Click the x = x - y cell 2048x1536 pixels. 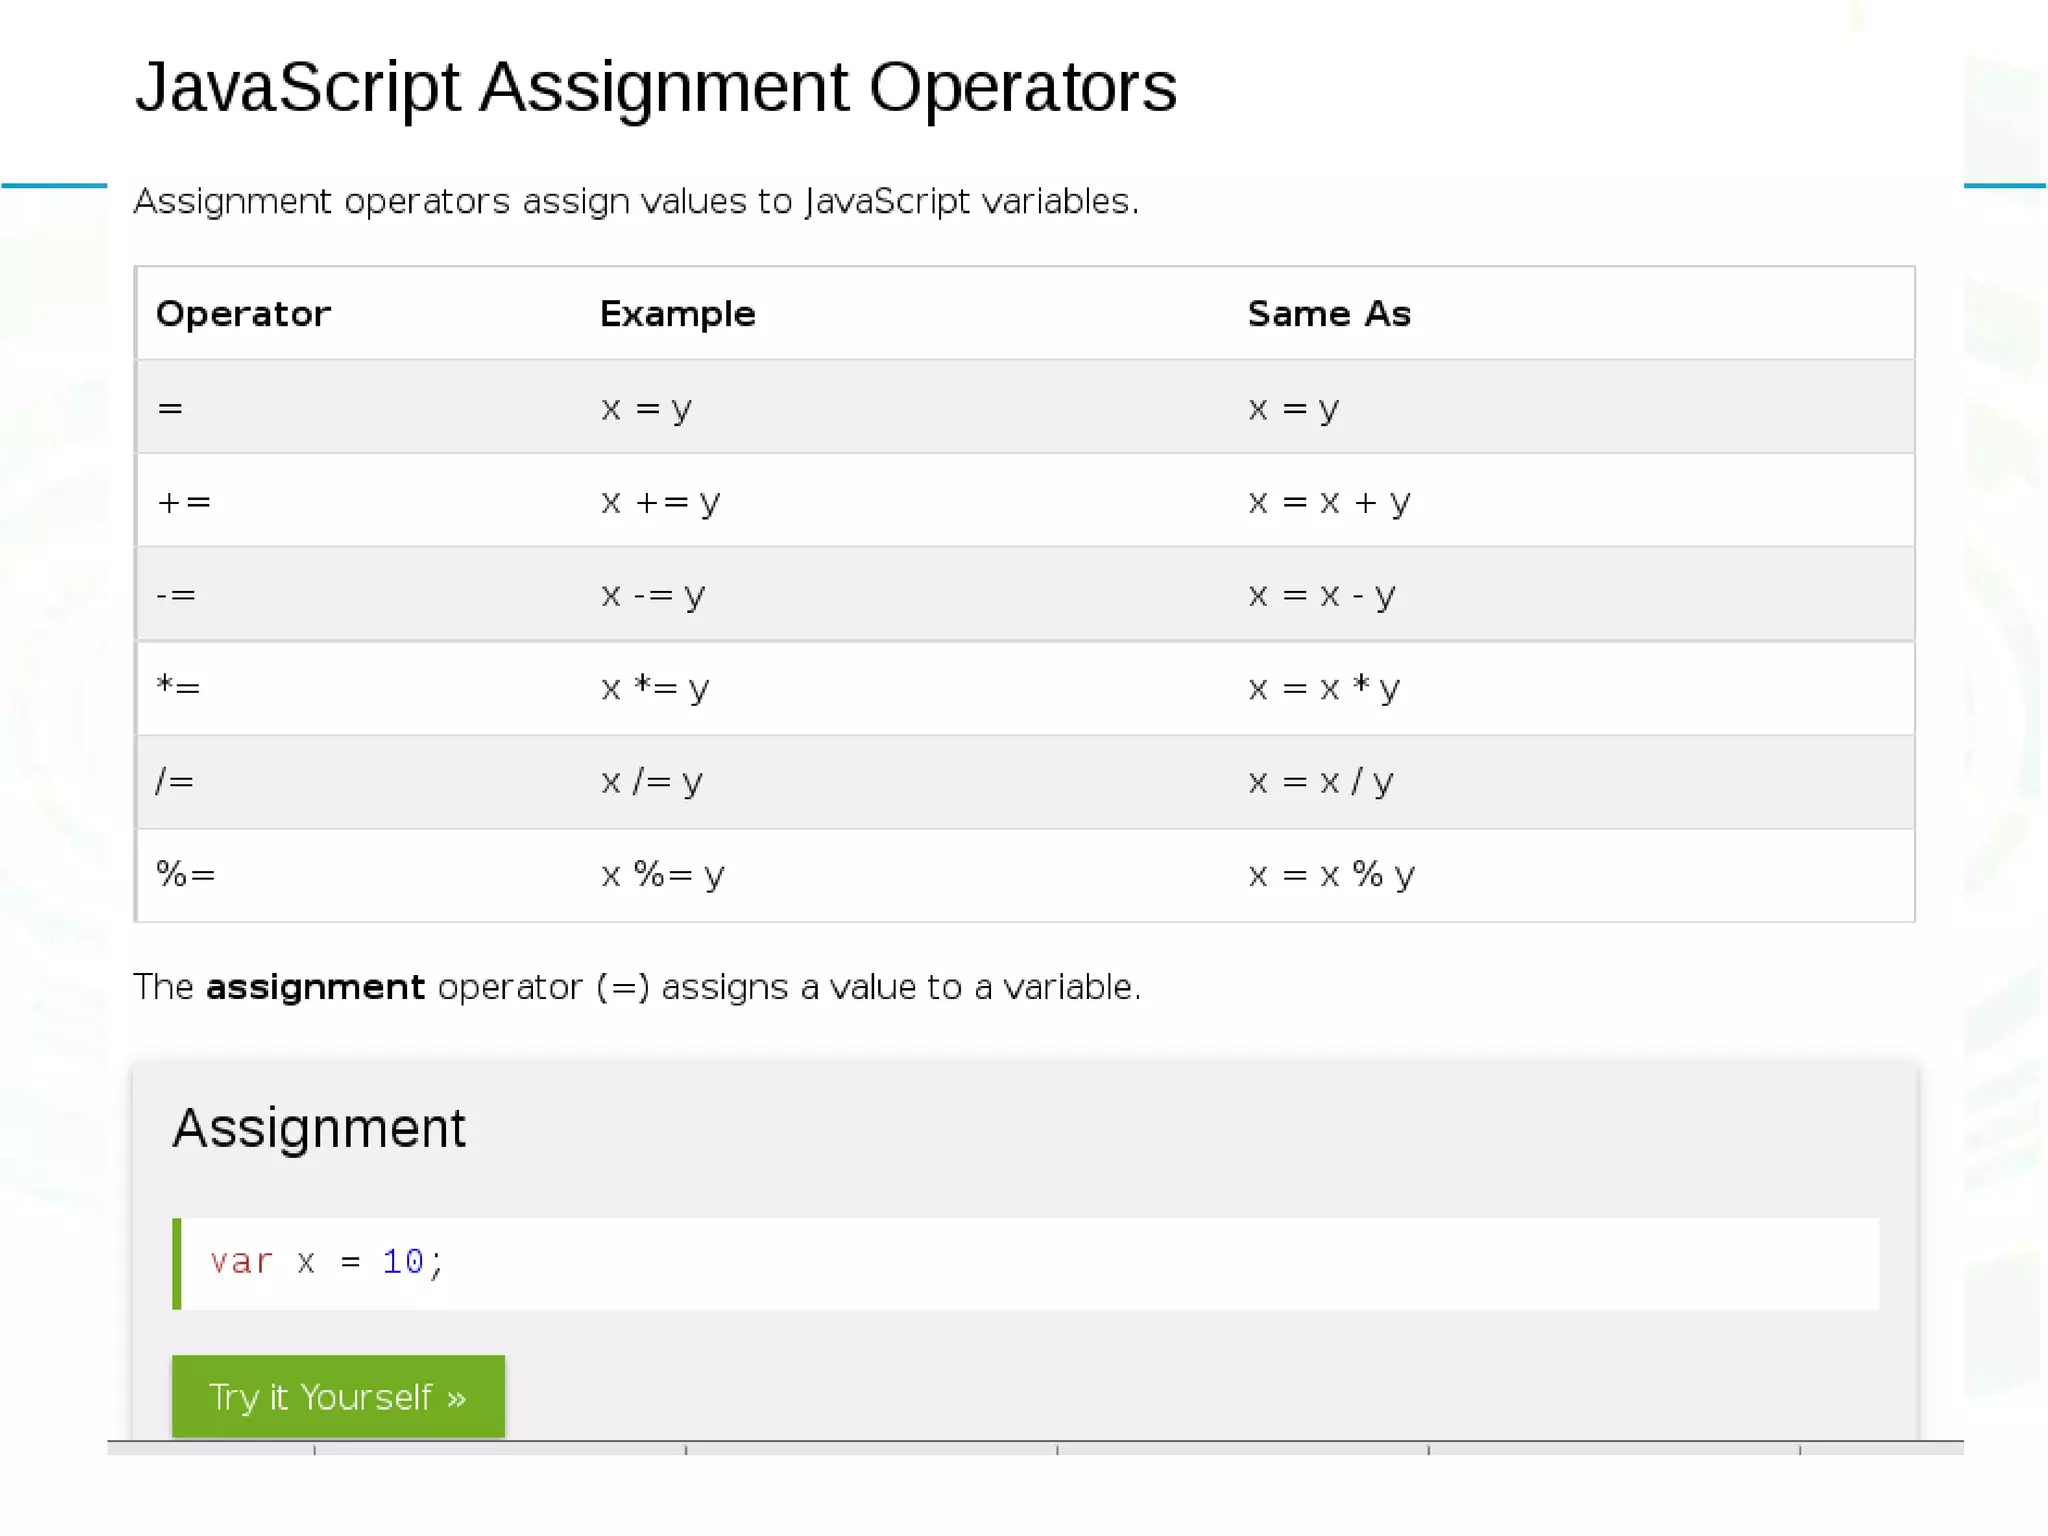pos(1321,595)
